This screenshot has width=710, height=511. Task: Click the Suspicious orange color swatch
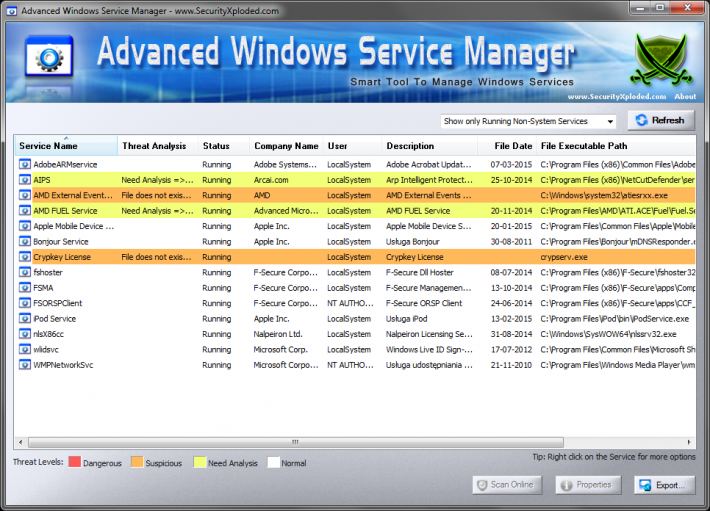coord(137,462)
